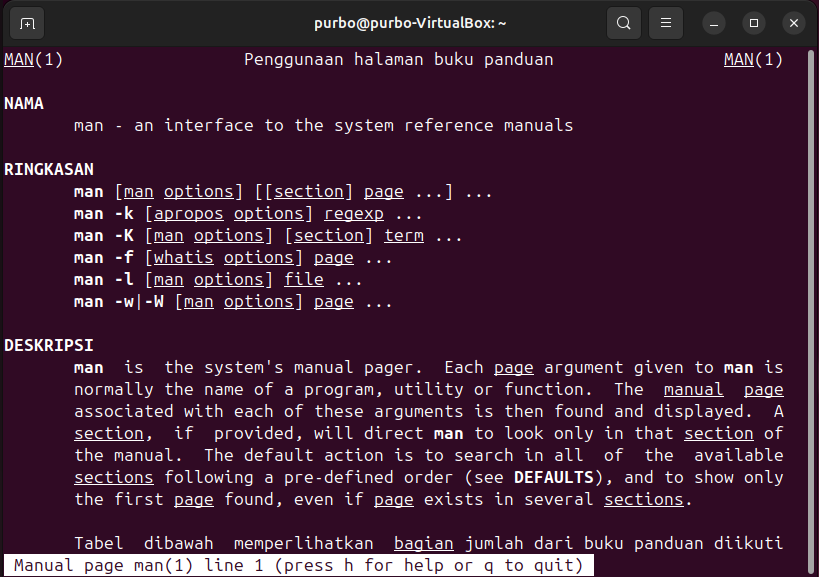The image size is (819, 577).
Task: Click 'memperlihatkan' in the bottom paragraph
Action: point(303,543)
